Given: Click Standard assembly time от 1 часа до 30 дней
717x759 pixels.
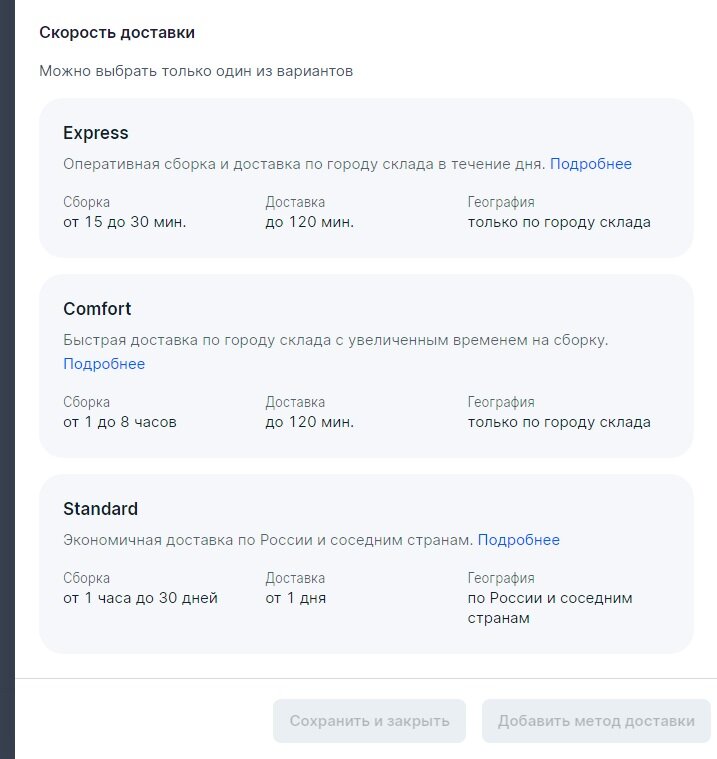Looking at the screenshot, I should coord(140,598).
